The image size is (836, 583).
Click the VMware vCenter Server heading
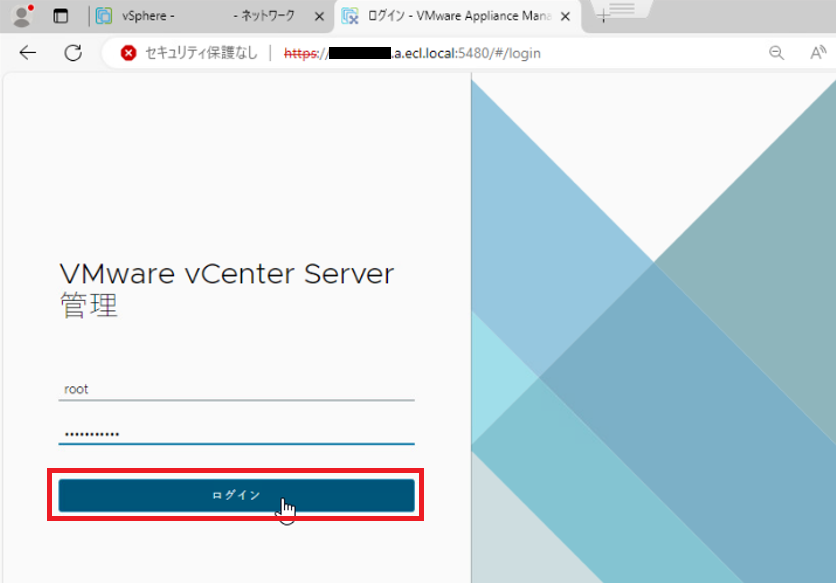pyautogui.click(x=227, y=274)
